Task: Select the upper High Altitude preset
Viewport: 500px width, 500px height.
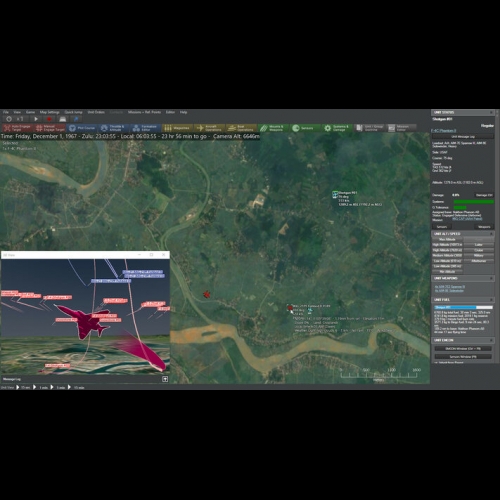Action: (447, 245)
